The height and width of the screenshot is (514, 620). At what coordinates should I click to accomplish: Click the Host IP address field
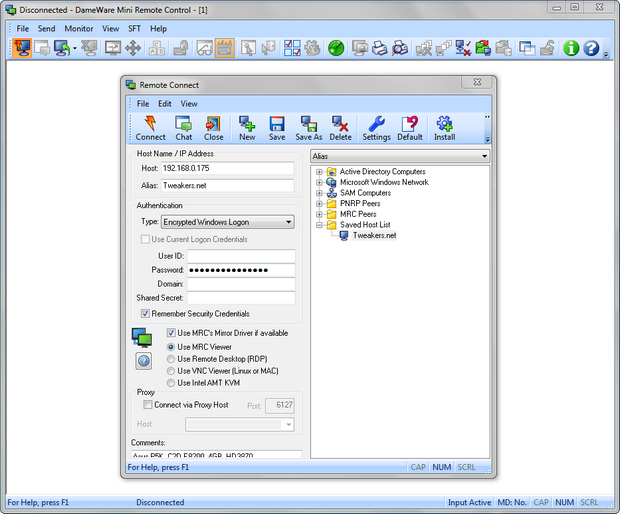point(227,168)
